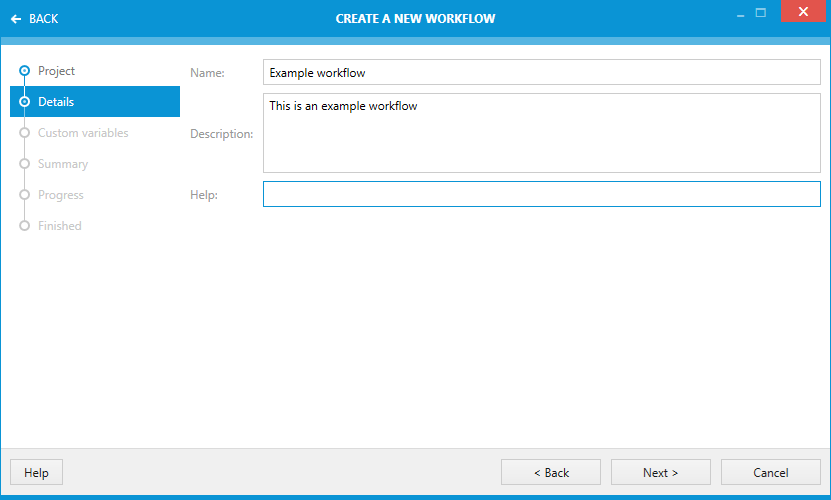The height and width of the screenshot is (500, 831).
Task: Click the Progress step circle marker
Action: (x=24, y=195)
